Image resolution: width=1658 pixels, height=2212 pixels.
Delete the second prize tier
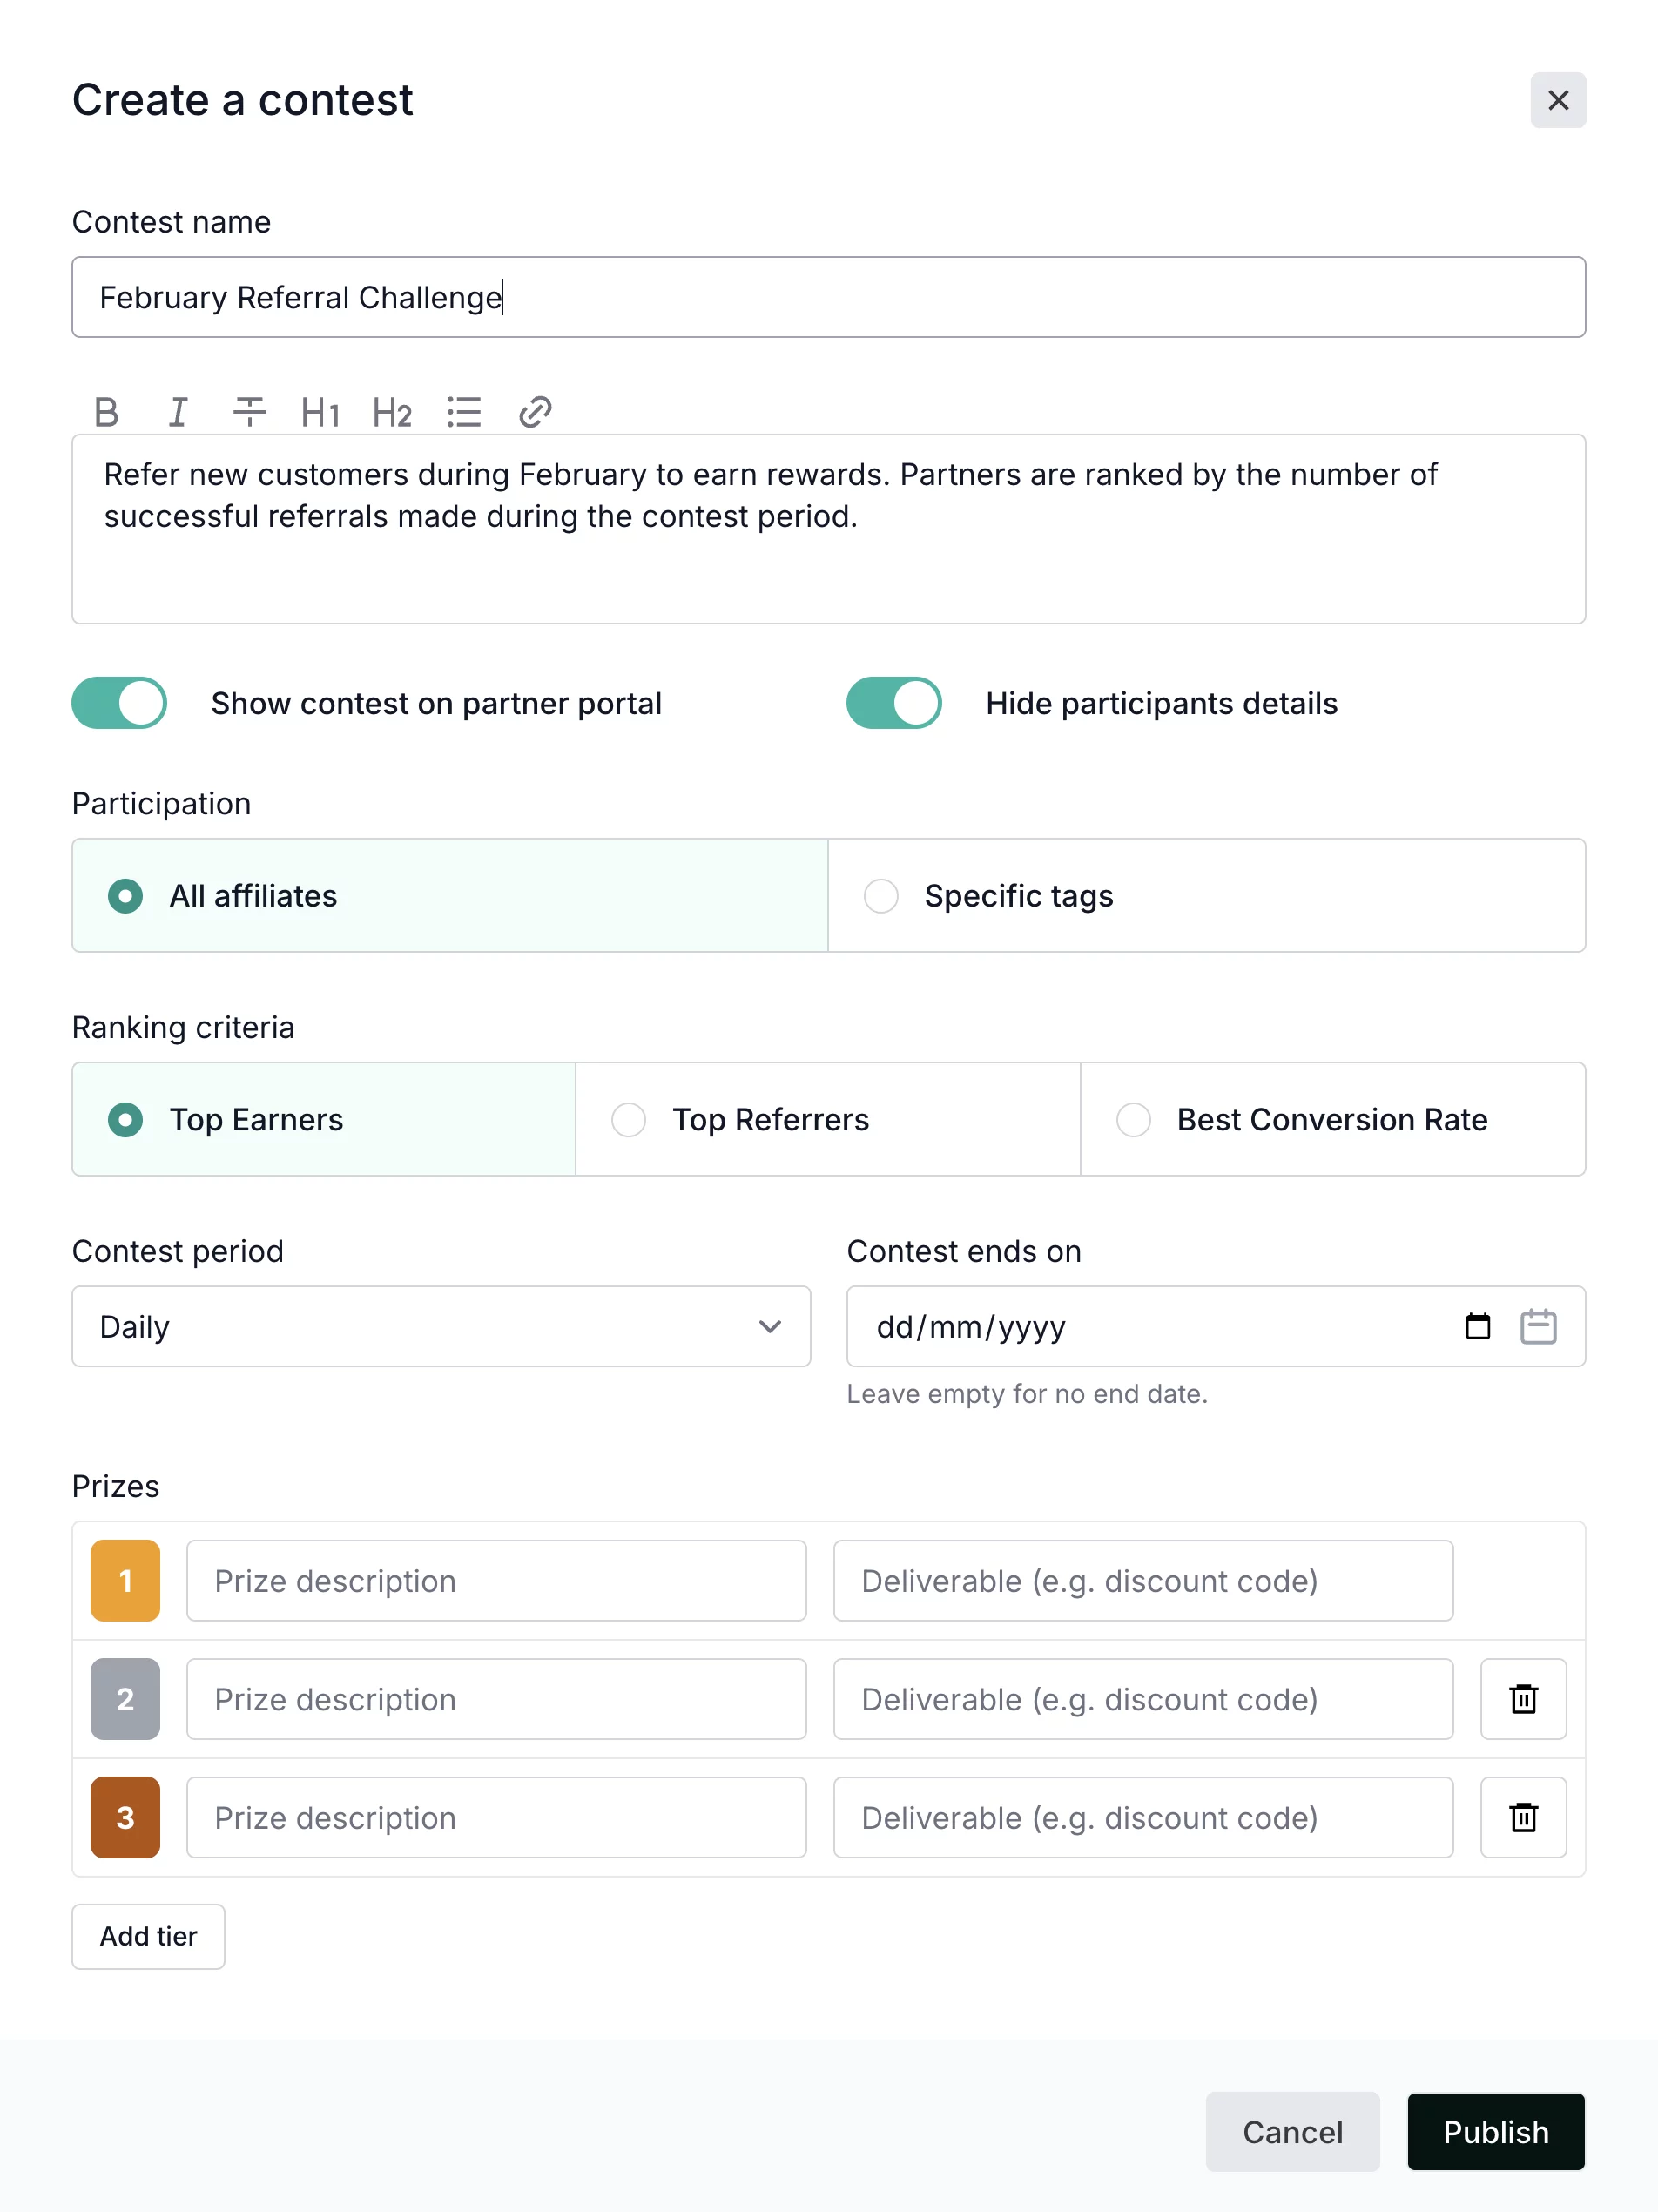click(x=1522, y=1699)
